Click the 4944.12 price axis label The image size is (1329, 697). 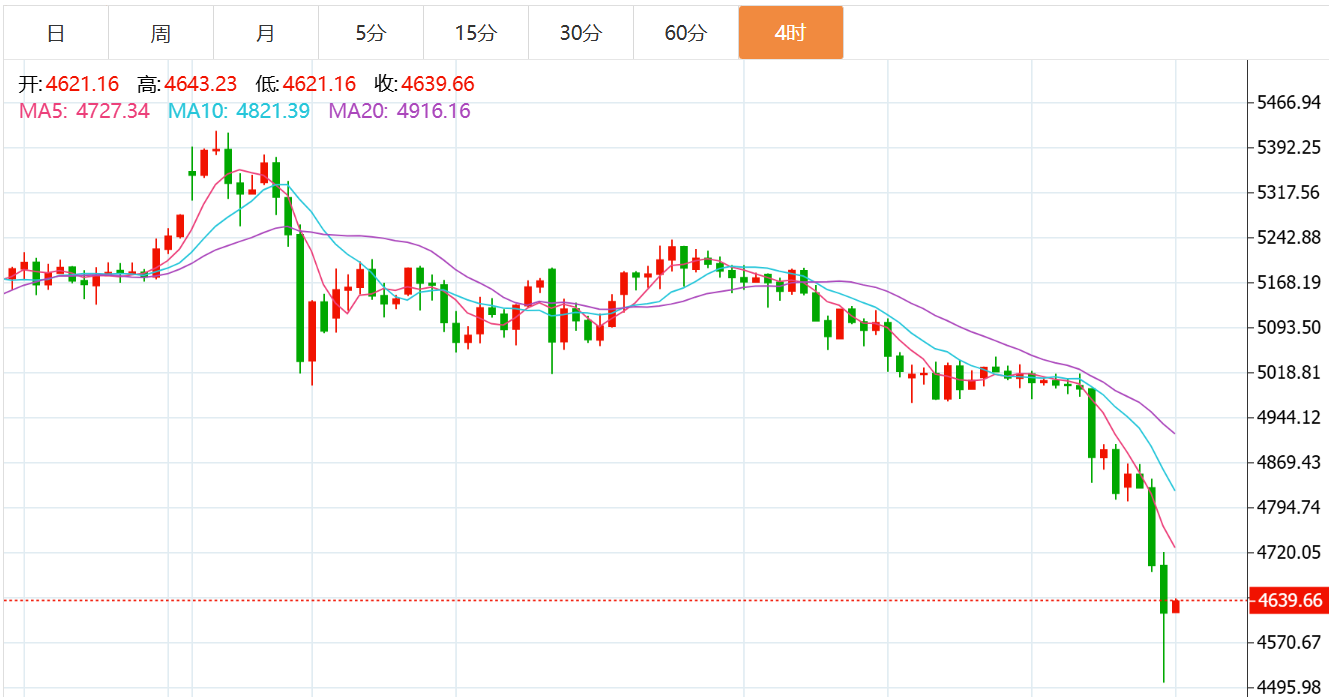[x=1289, y=417]
